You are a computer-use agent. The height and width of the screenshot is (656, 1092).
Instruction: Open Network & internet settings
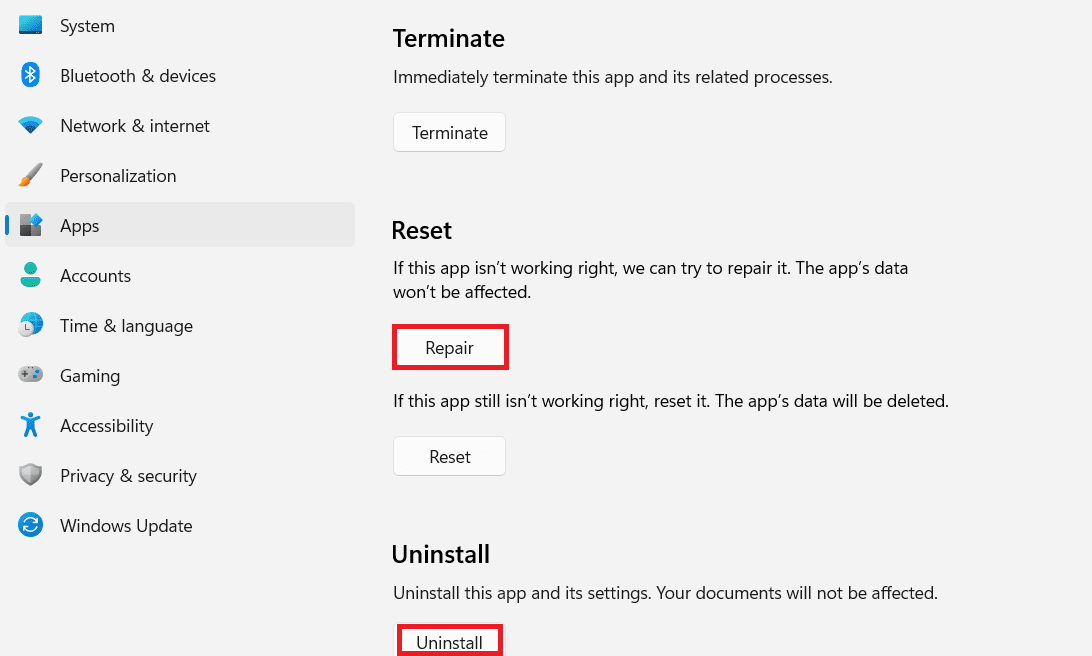(135, 126)
